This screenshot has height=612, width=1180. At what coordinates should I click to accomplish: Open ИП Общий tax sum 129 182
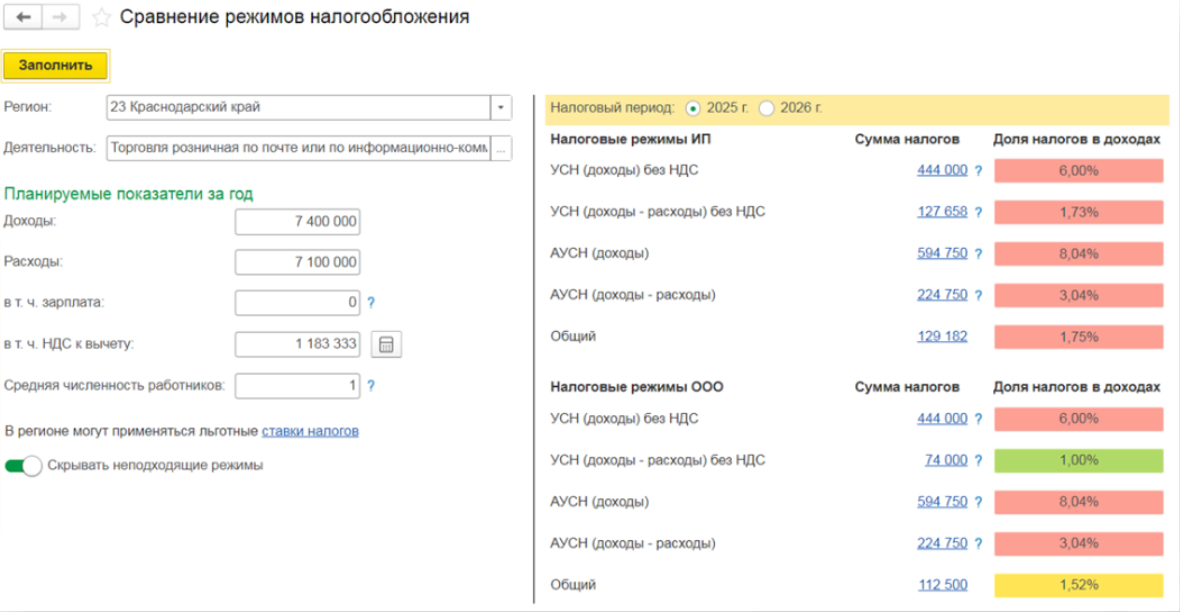coord(942,336)
